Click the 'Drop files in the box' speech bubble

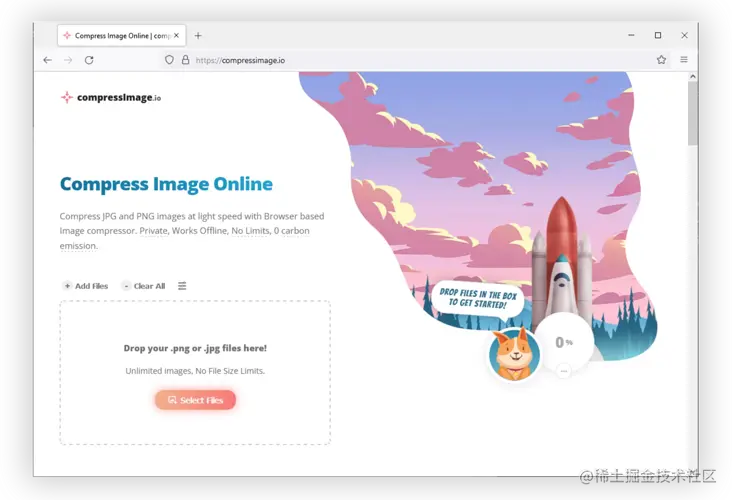click(478, 299)
